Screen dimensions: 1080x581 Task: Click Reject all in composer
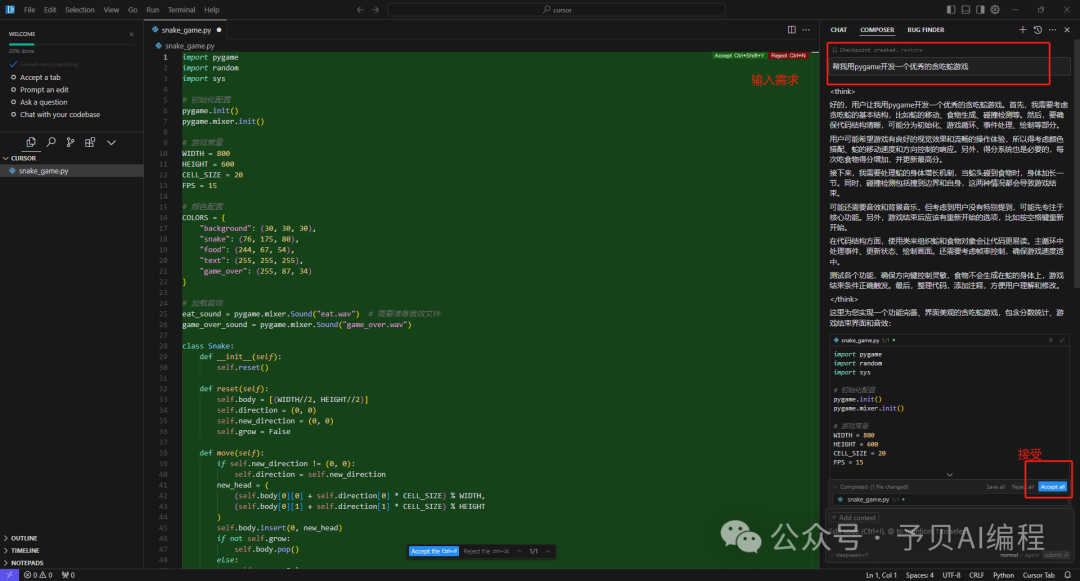point(1022,487)
